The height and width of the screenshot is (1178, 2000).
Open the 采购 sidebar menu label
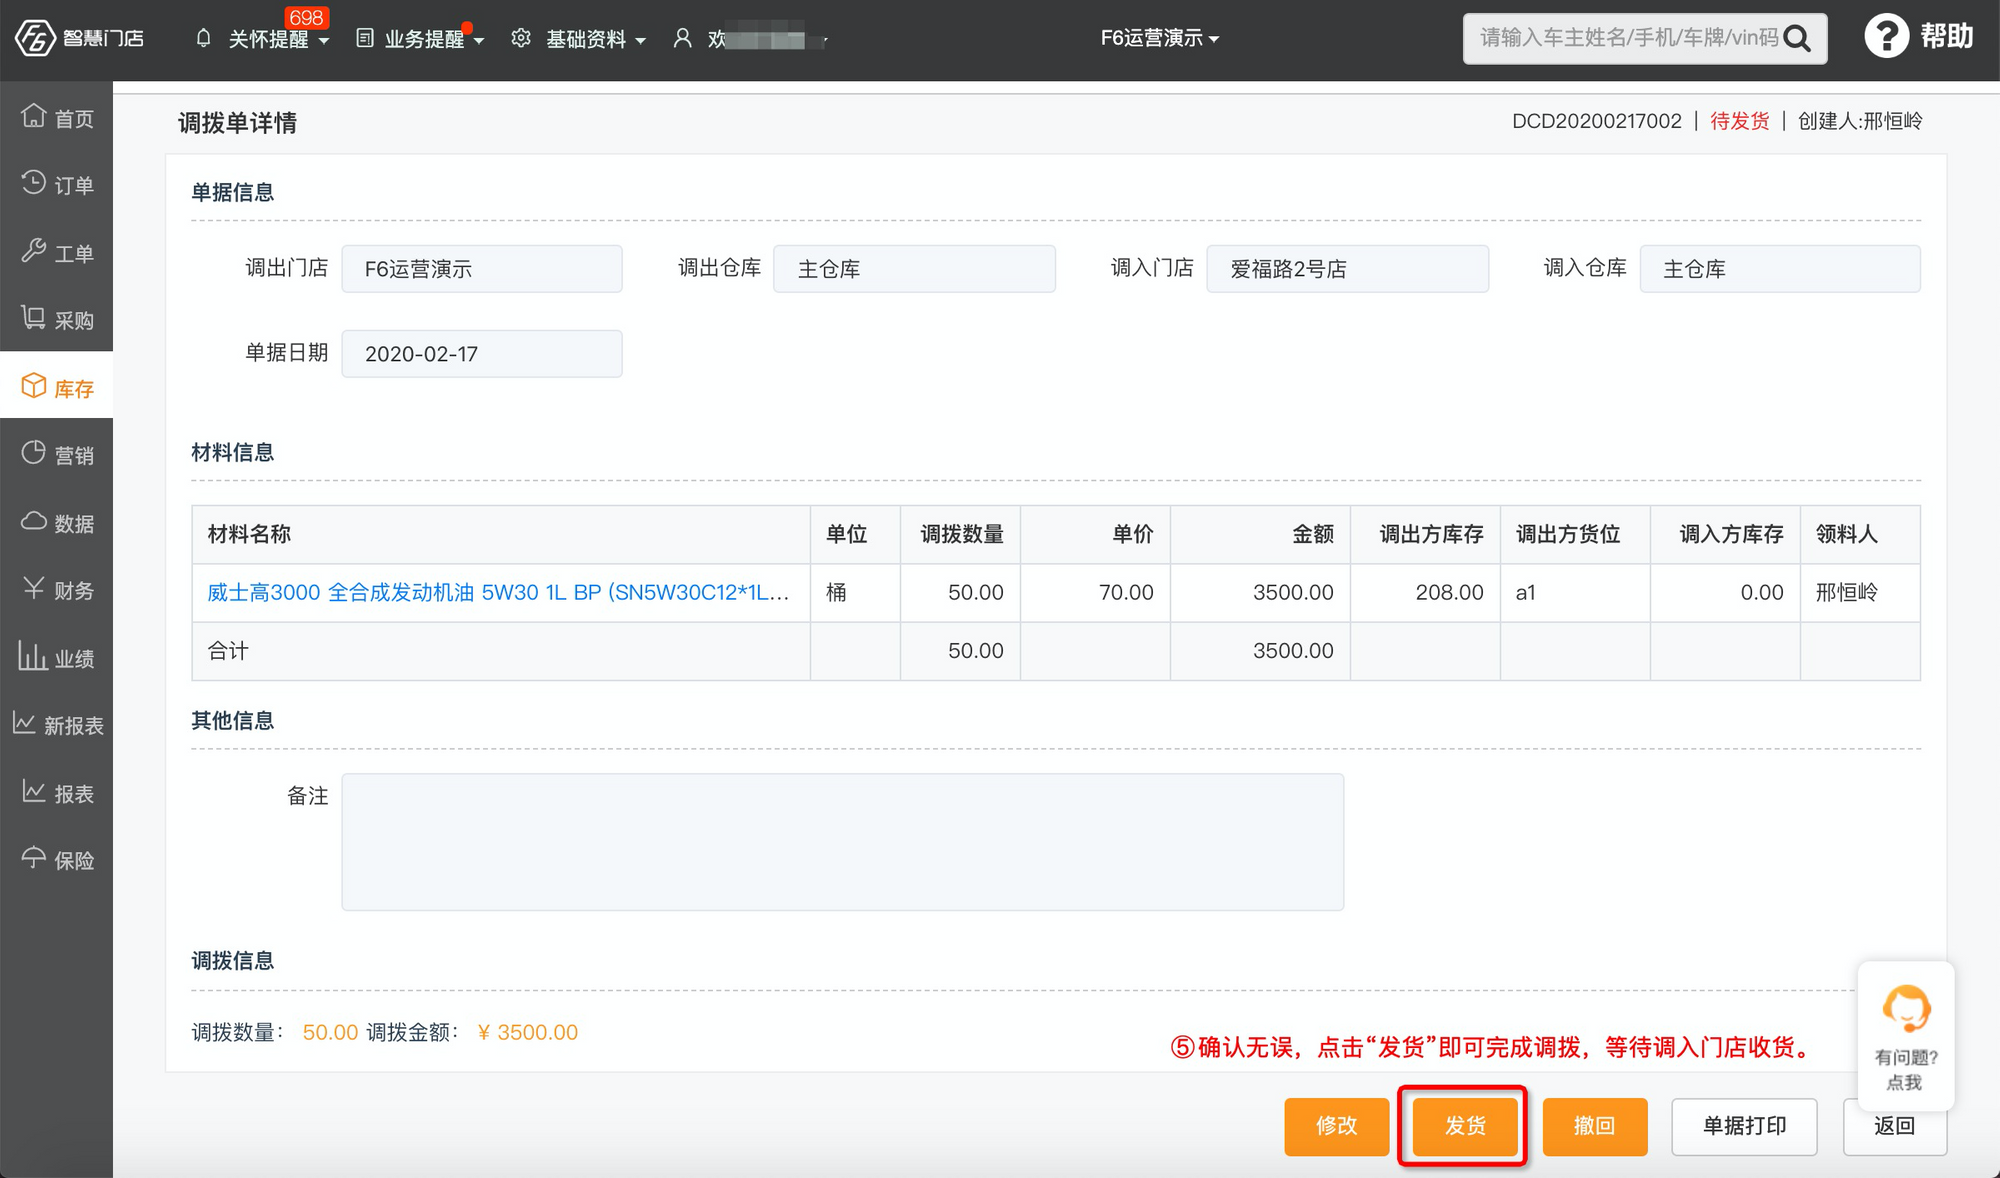tap(74, 321)
